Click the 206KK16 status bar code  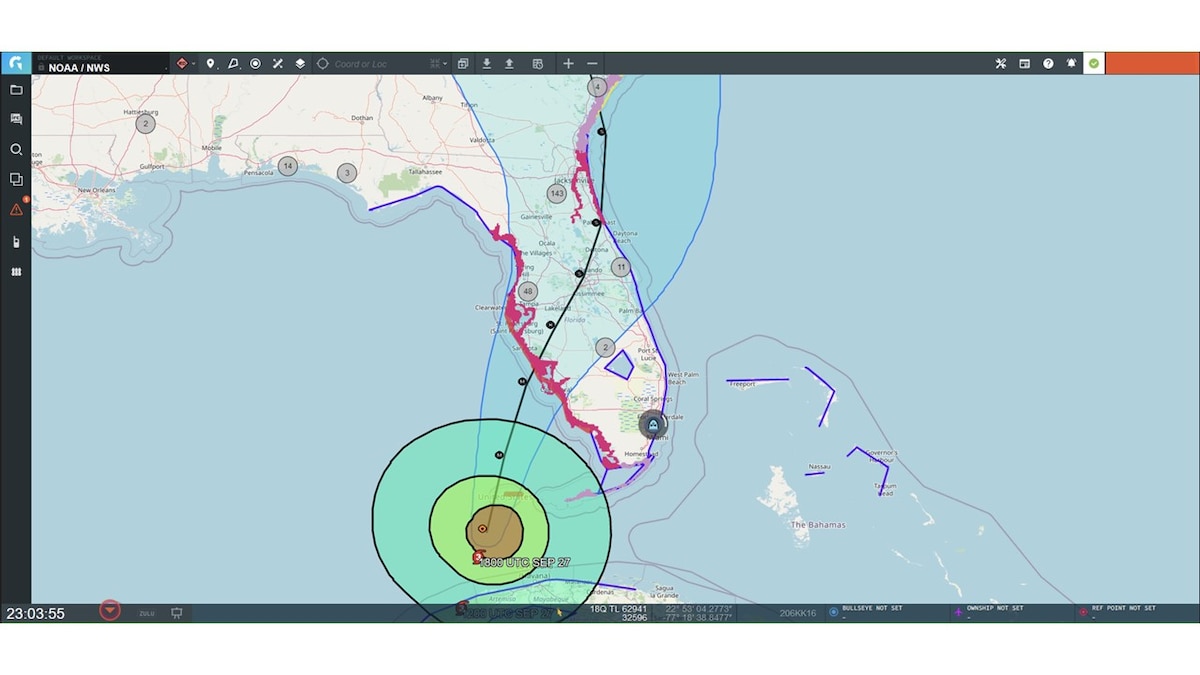pyautogui.click(x=798, y=613)
